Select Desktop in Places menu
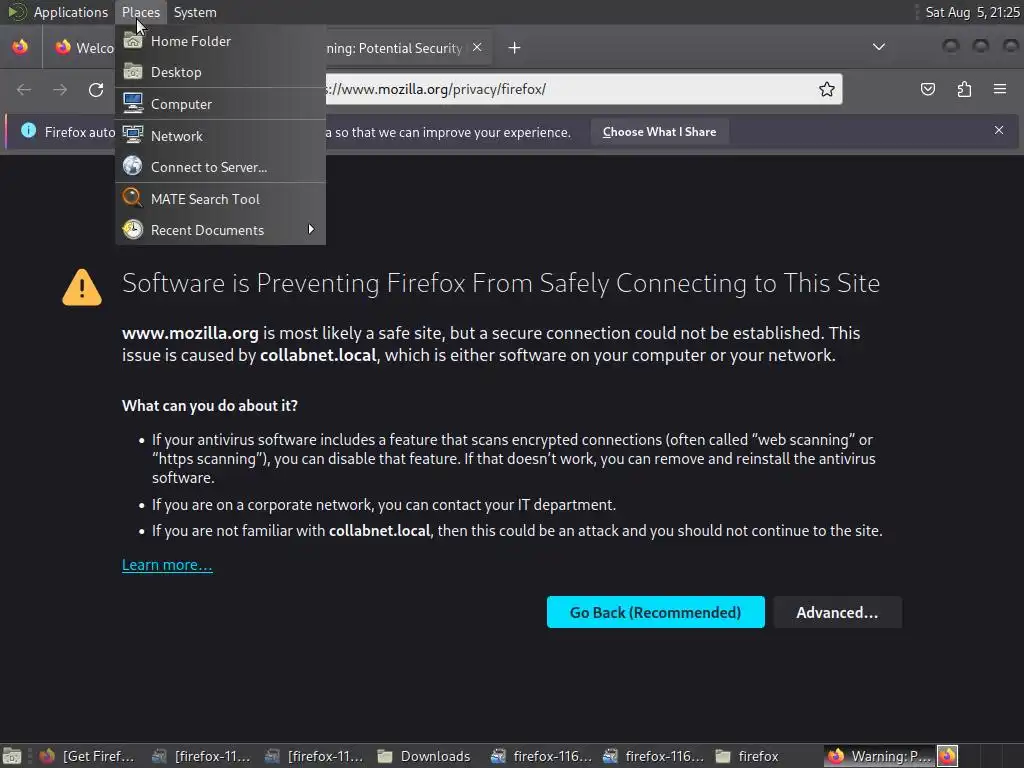 220,72
